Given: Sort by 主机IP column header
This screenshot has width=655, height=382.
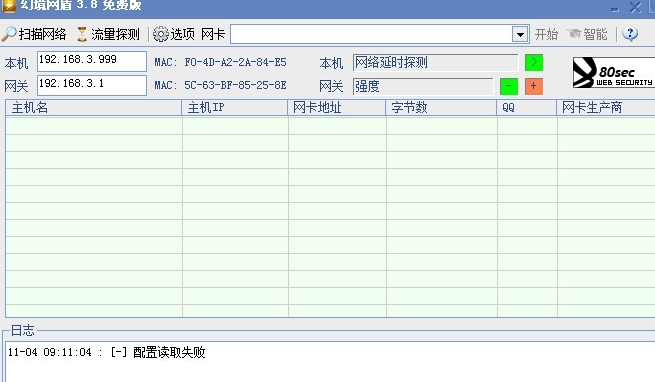Looking at the screenshot, I should click(x=235, y=108).
